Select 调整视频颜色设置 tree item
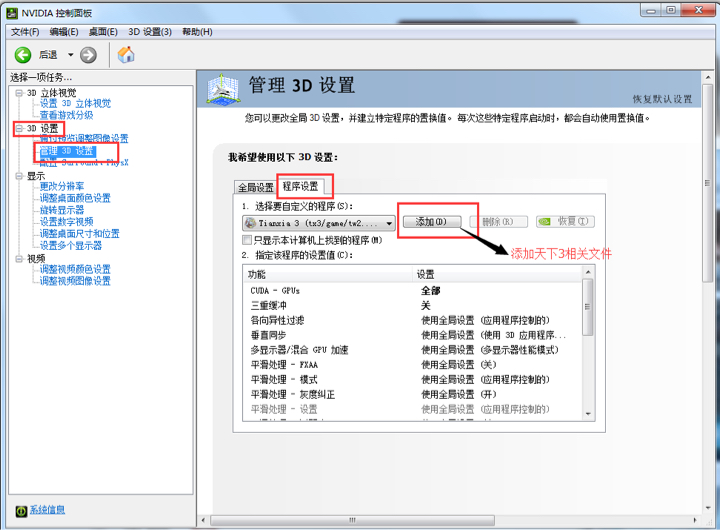 pyautogui.click(x=75, y=269)
